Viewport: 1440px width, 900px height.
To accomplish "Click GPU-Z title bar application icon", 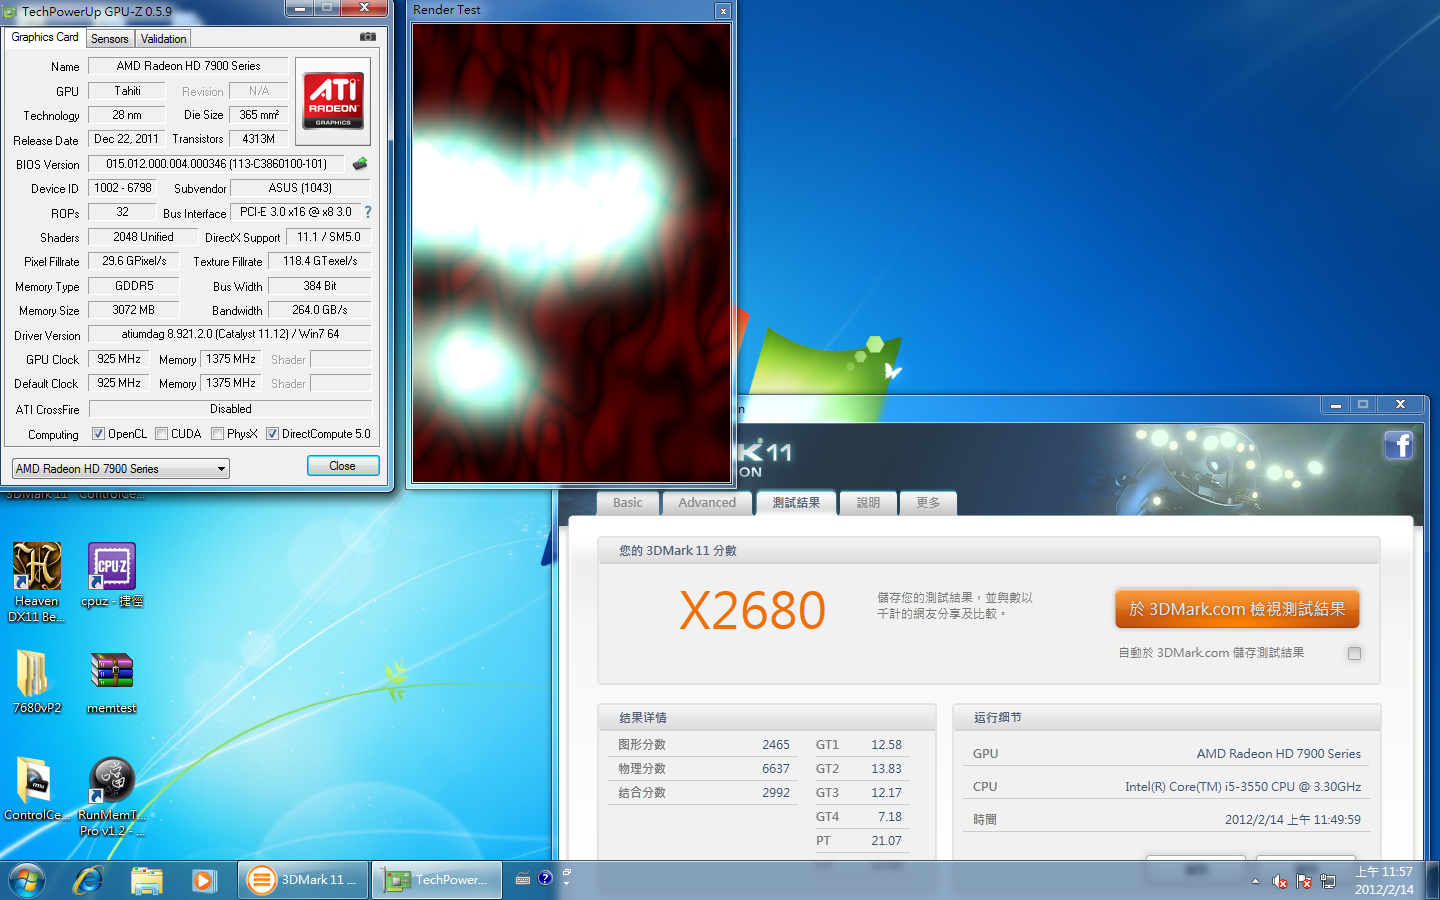I will click(11, 11).
